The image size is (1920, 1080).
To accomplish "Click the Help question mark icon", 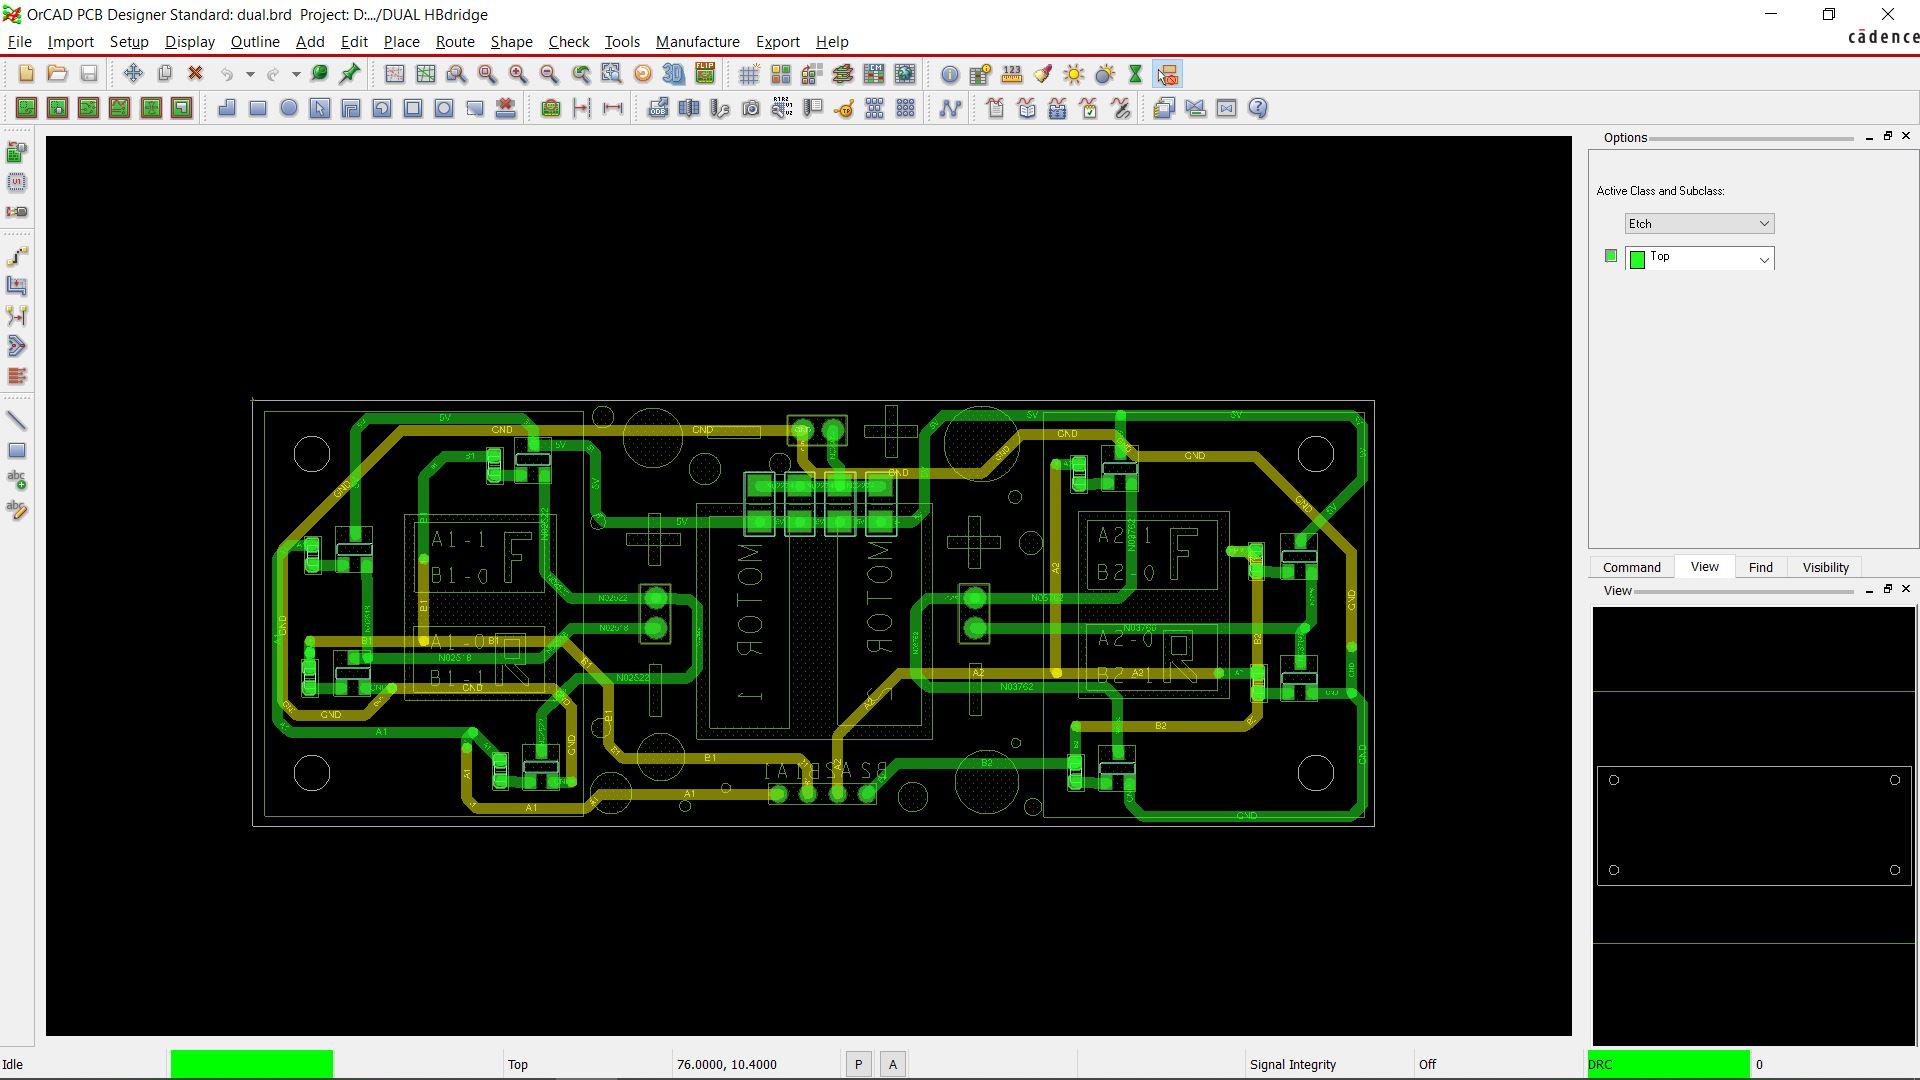I will (1258, 108).
